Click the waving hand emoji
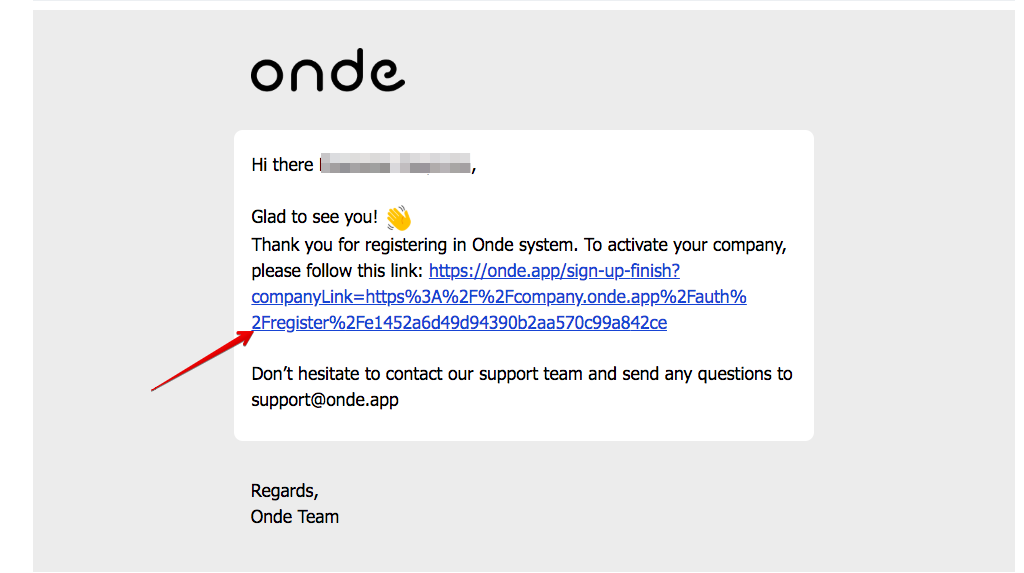Image resolution: width=1024 pixels, height=573 pixels. tap(398, 217)
